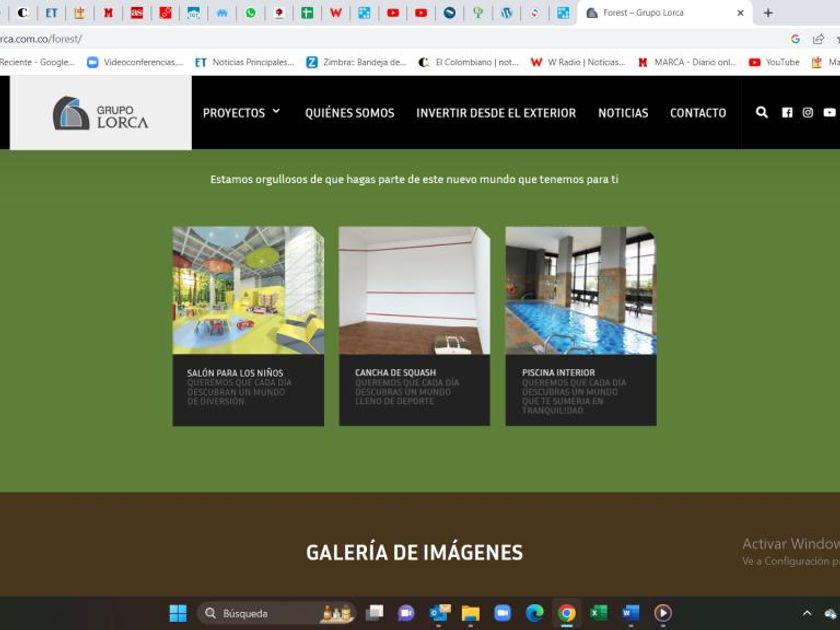The height and width of the screenshot is (630, 840).
Task: Switch to the AS browser tab
Action: coord(137,13)
